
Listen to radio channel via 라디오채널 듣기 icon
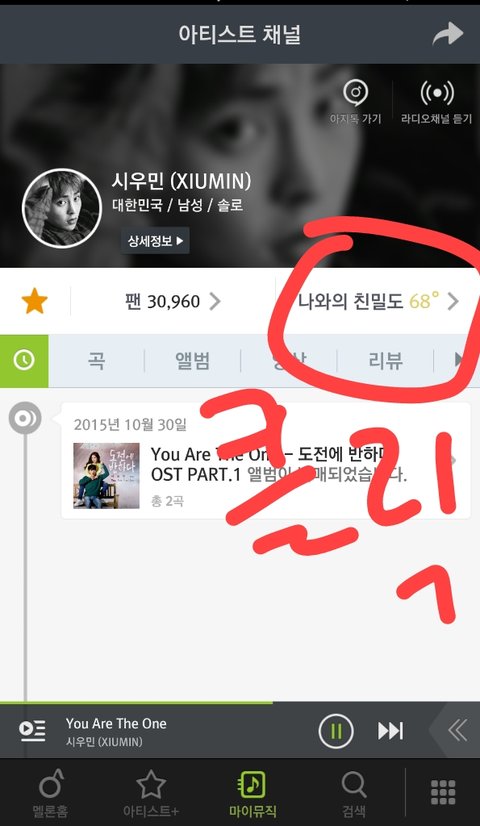pos(436,101)
